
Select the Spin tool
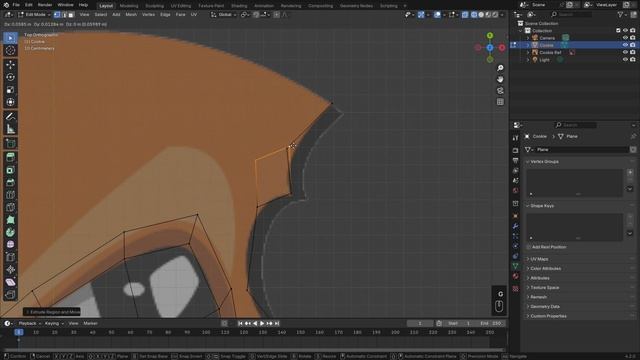(x=10, y=232)
